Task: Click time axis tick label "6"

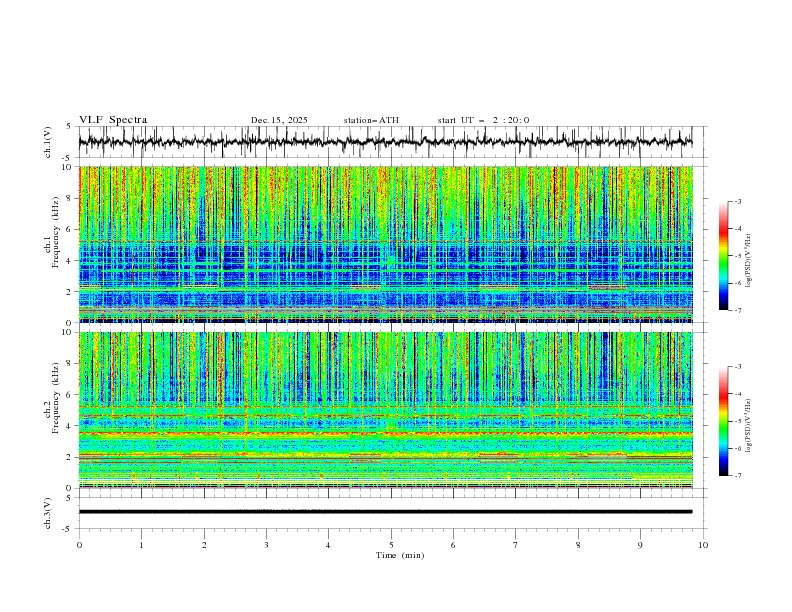Action: click(453, 545)
